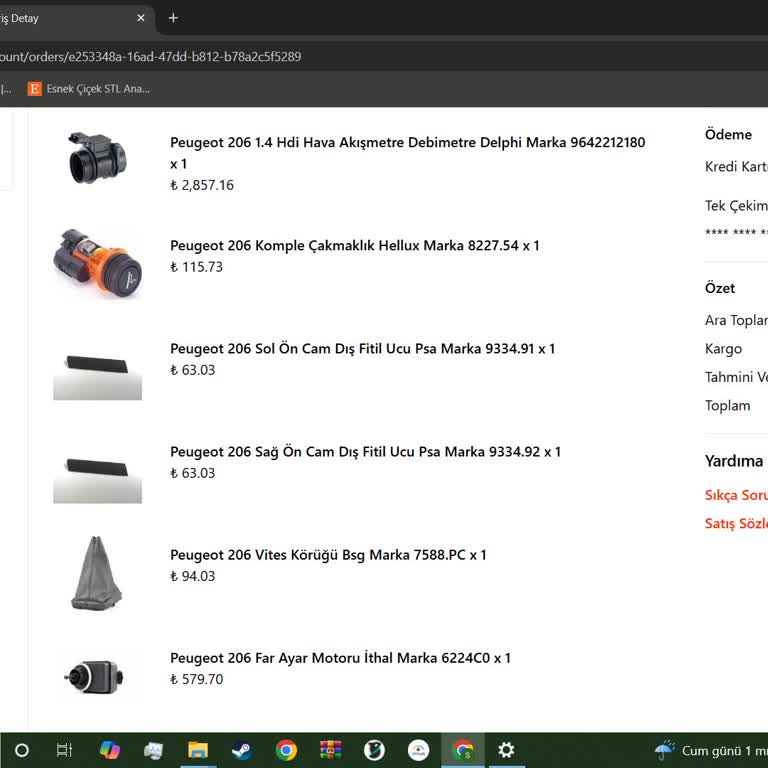This screenshot has height=768, width=768.
Task: Click the browser address bar URL
Action: point(150,57)
